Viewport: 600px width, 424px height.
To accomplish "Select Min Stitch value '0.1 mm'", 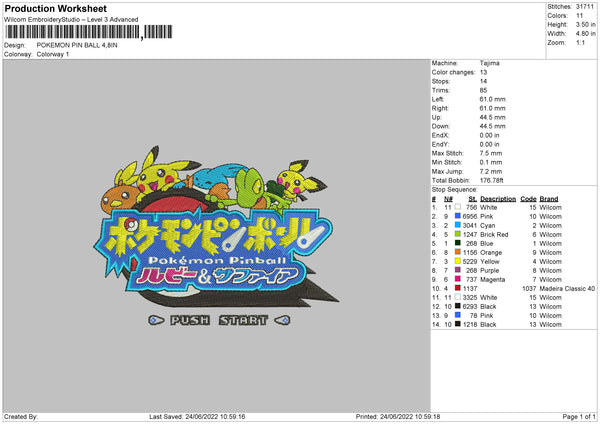I will tap(491, 162).
